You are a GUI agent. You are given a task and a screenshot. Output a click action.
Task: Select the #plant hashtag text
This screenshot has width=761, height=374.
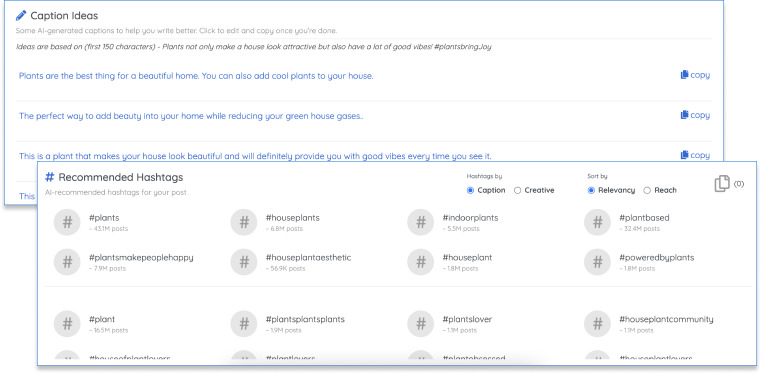102,320
